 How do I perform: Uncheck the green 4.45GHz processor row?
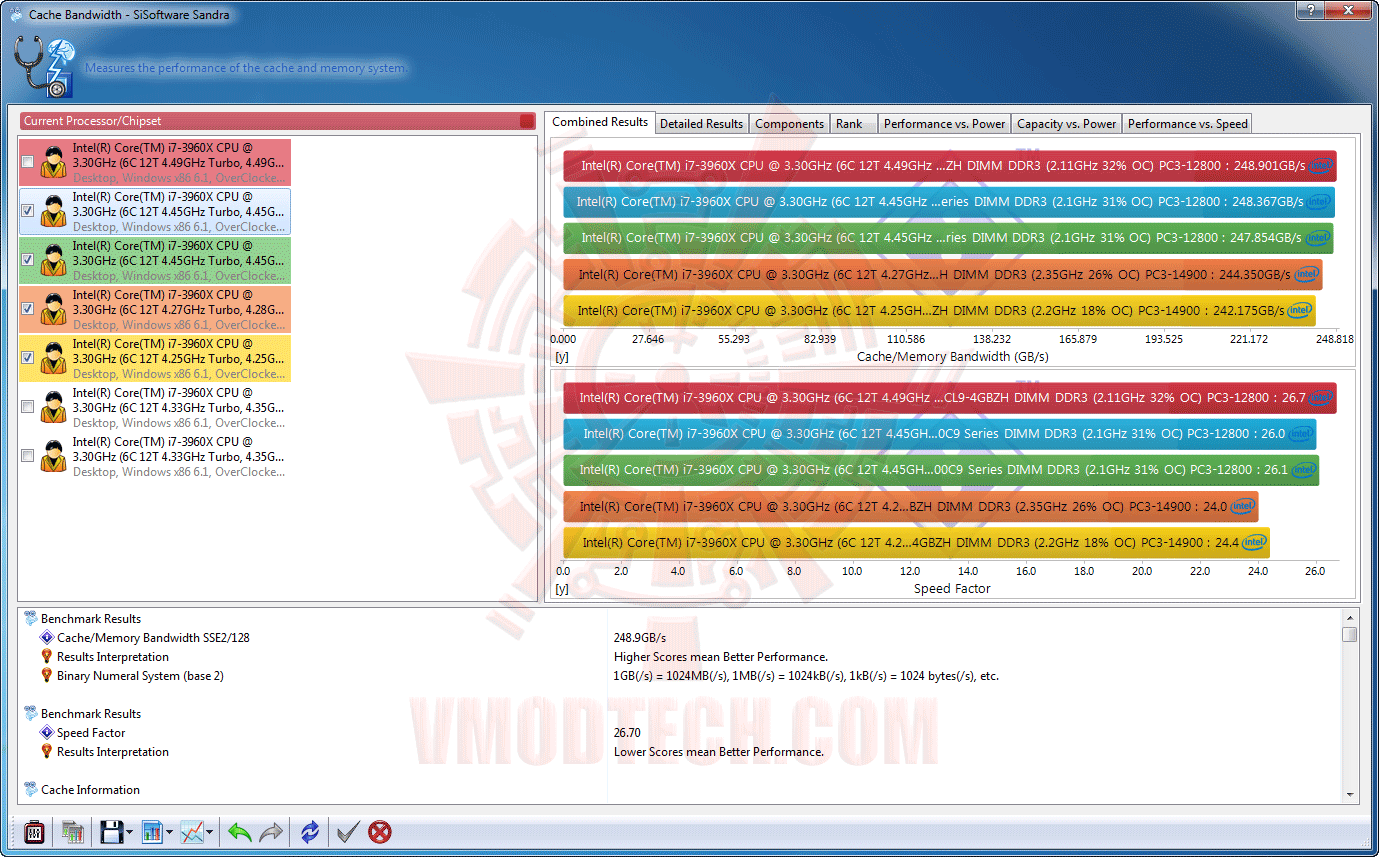coord(27,260)
